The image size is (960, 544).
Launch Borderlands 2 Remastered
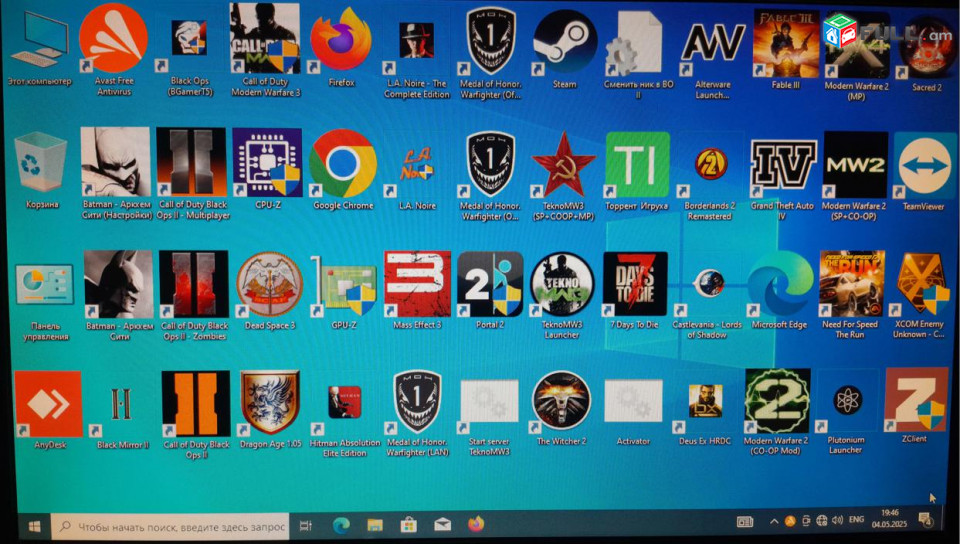click(x=710, y=164)
